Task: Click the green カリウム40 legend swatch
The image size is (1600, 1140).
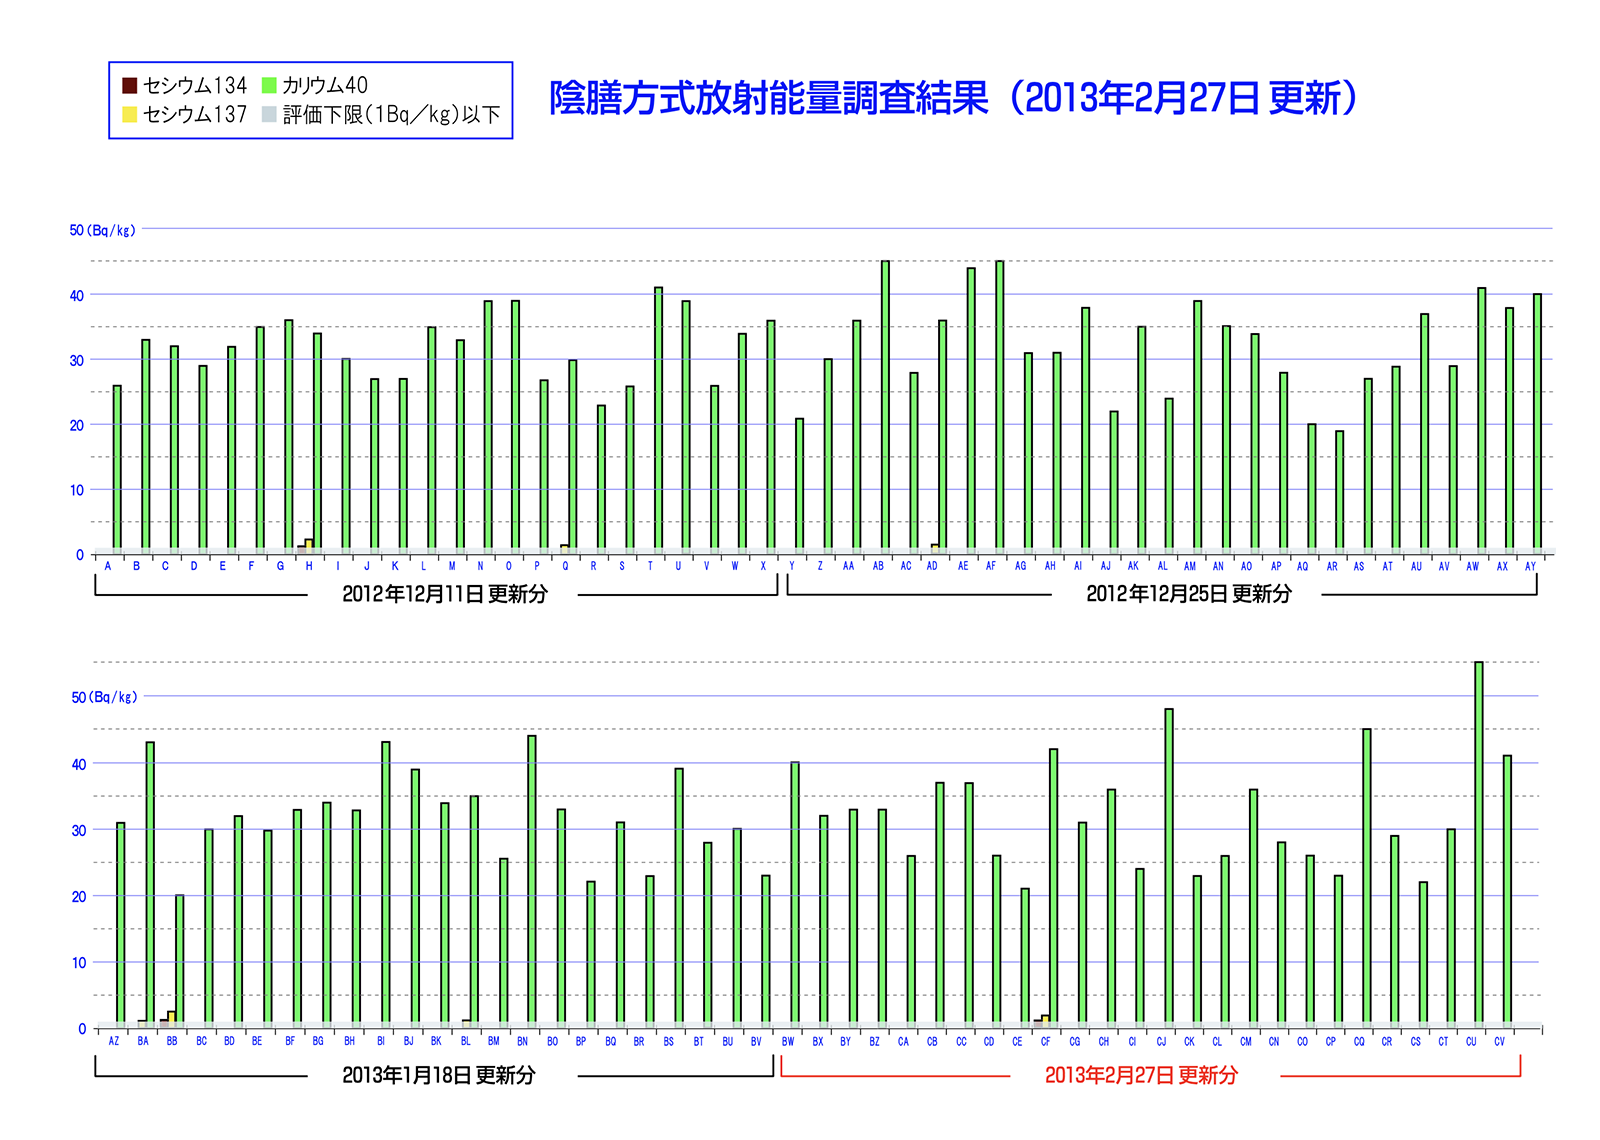Action: coord(269,85)
